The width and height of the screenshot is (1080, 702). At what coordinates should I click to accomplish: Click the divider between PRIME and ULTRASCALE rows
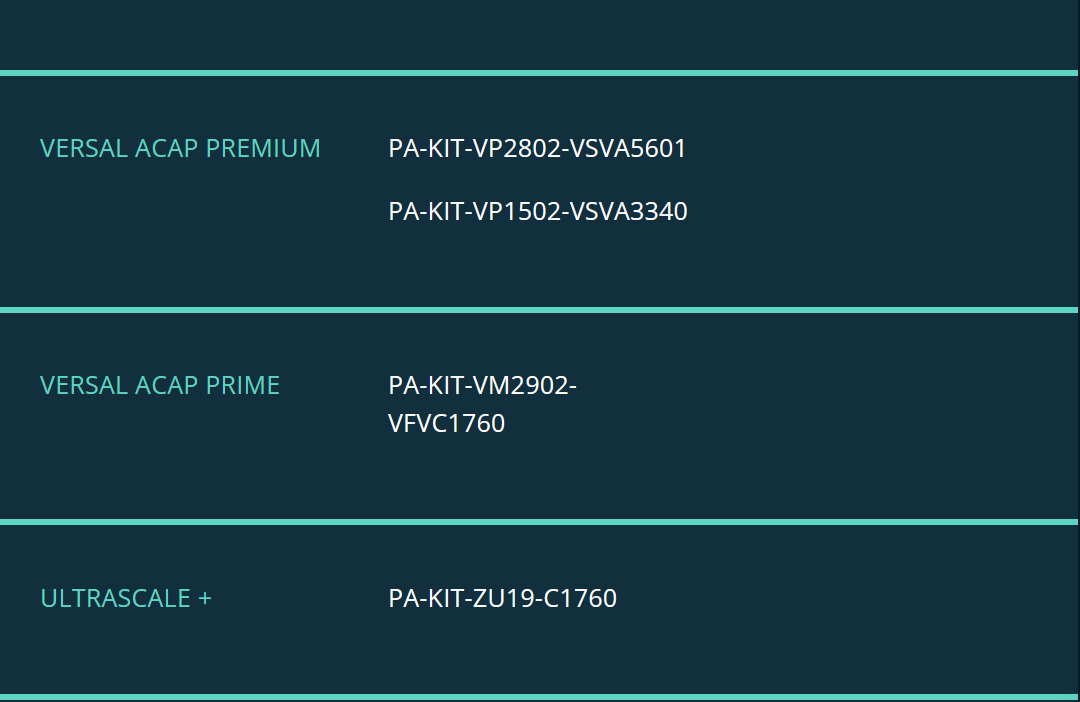pyautogui.click(x=540, y=522)
